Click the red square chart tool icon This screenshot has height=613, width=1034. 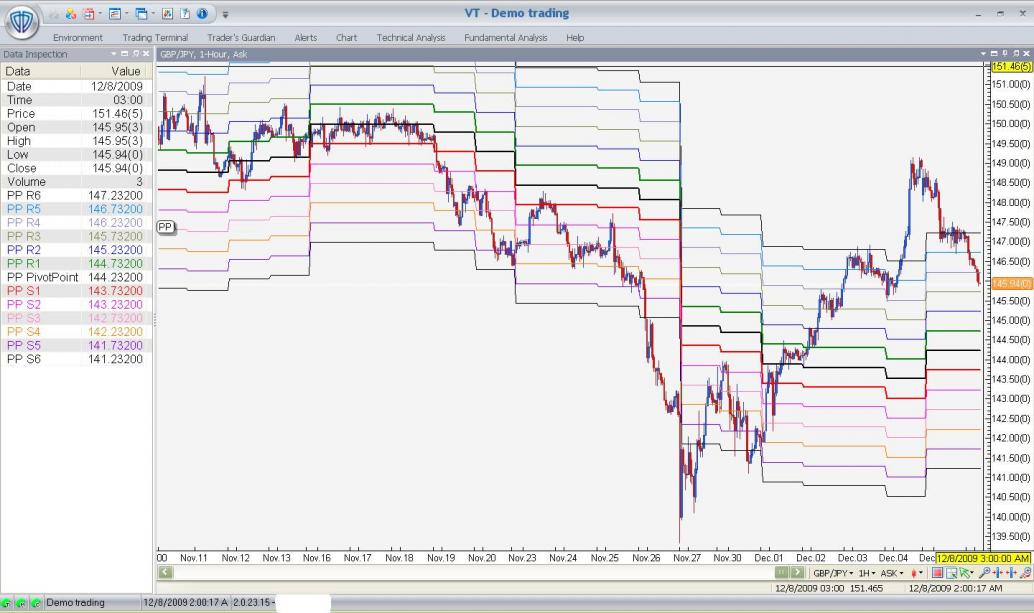[x=937, y=573]
